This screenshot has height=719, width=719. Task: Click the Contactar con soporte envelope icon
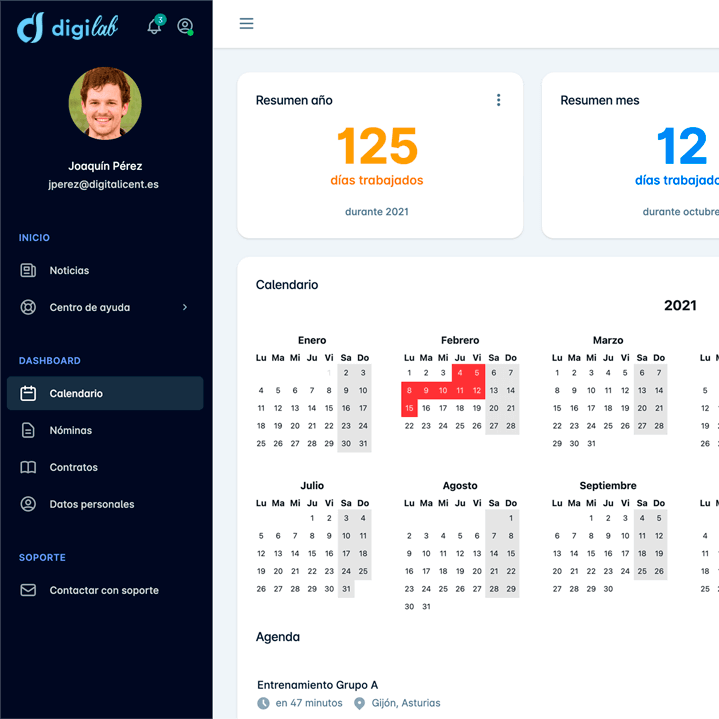click(x=29, y=591)
